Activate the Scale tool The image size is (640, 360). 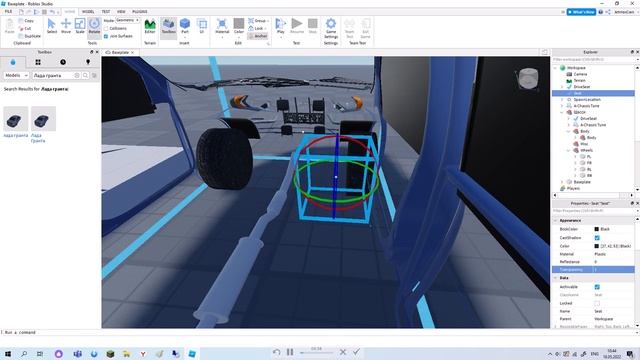pyautogui.click(x=80, y=26)
